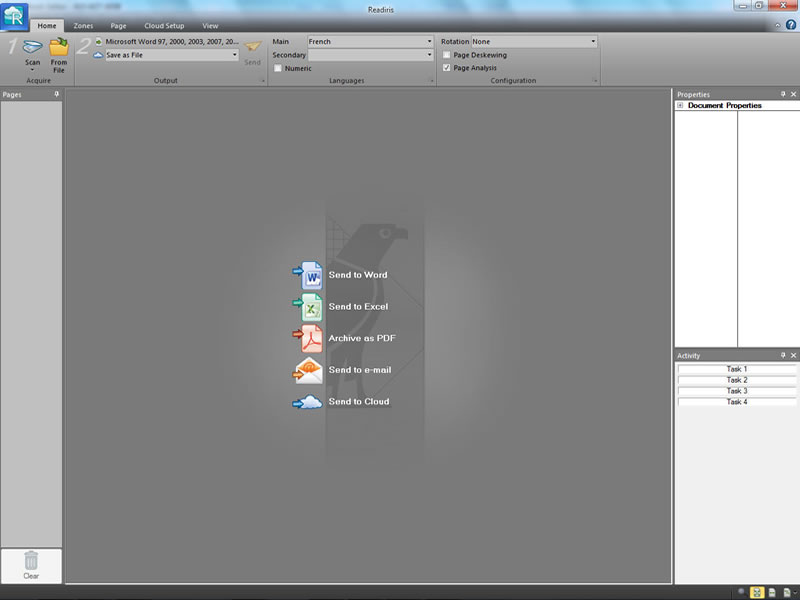The width and height of the screenshot is (800, 600).
Task: Click the Send to Excel icon
Action: (311, 306)
